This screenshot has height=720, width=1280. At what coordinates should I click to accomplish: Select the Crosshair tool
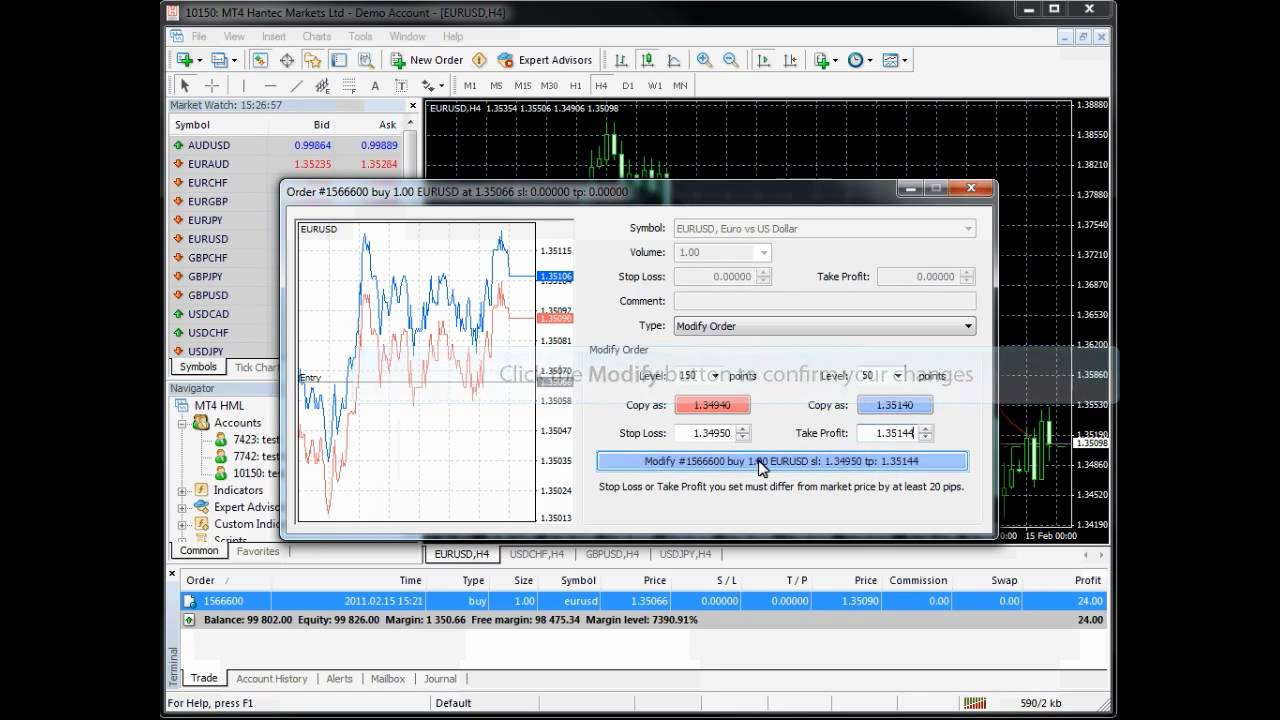[x=211, y=86]
